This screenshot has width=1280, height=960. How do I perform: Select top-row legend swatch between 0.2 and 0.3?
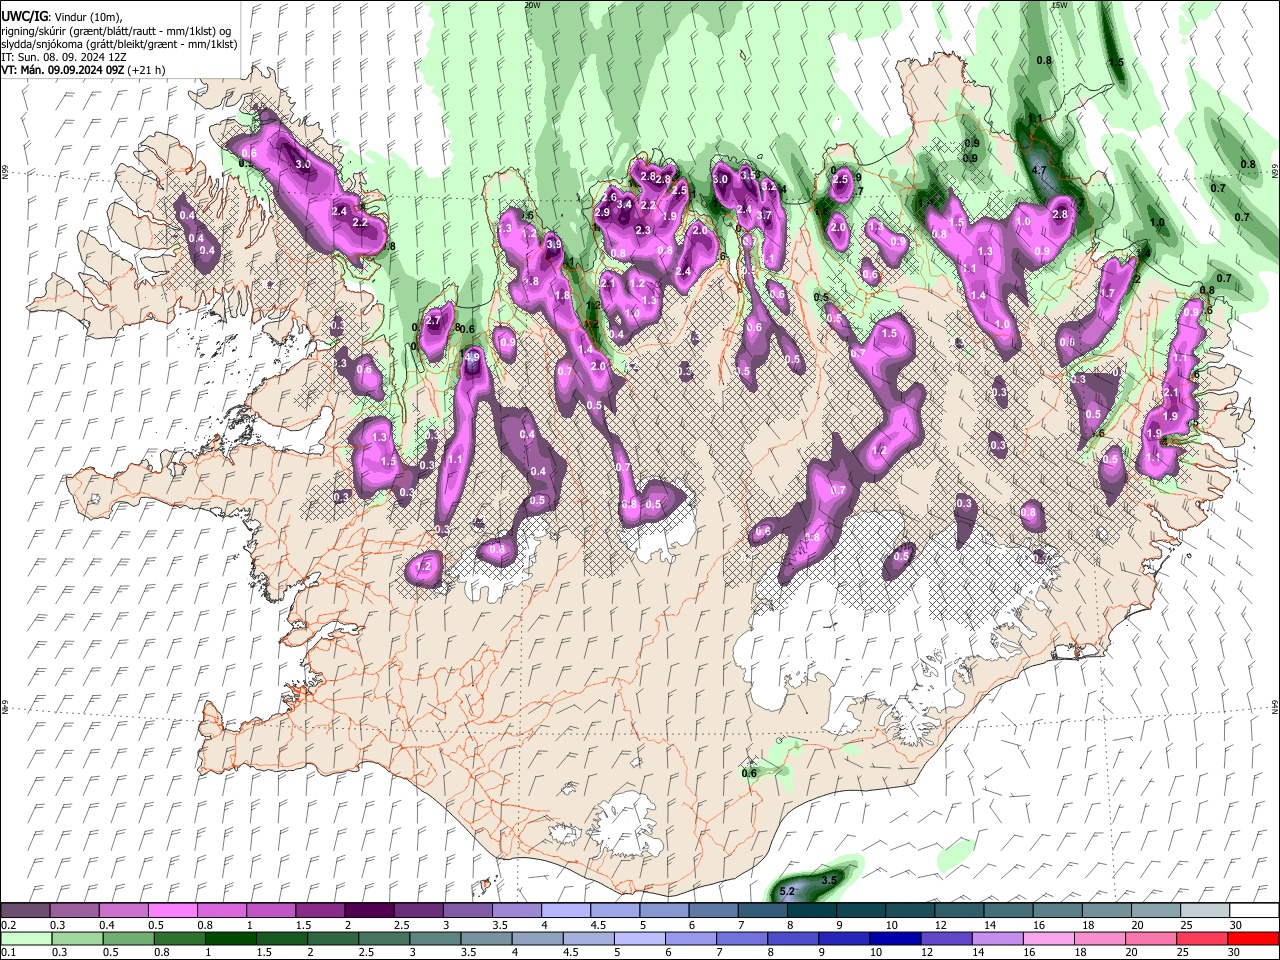pos(25,910)
